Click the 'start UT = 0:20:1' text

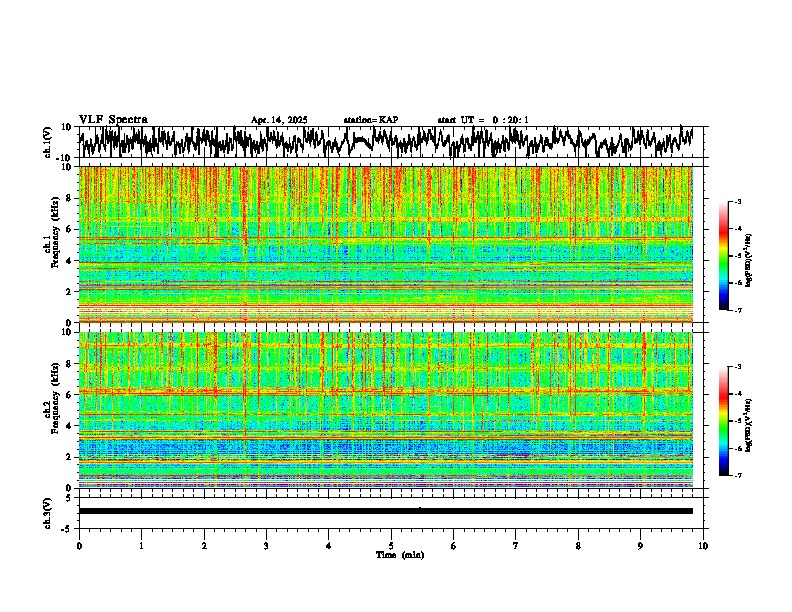pos(483,120)
